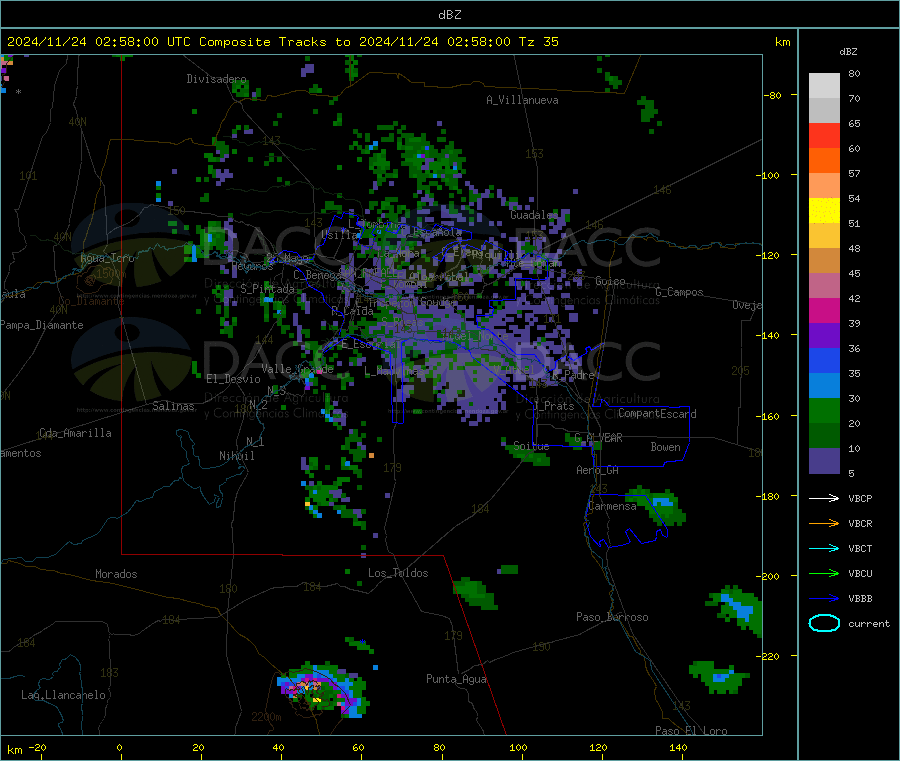
Task: Click the 'Salinas' map label
Action: coord(173,406)
